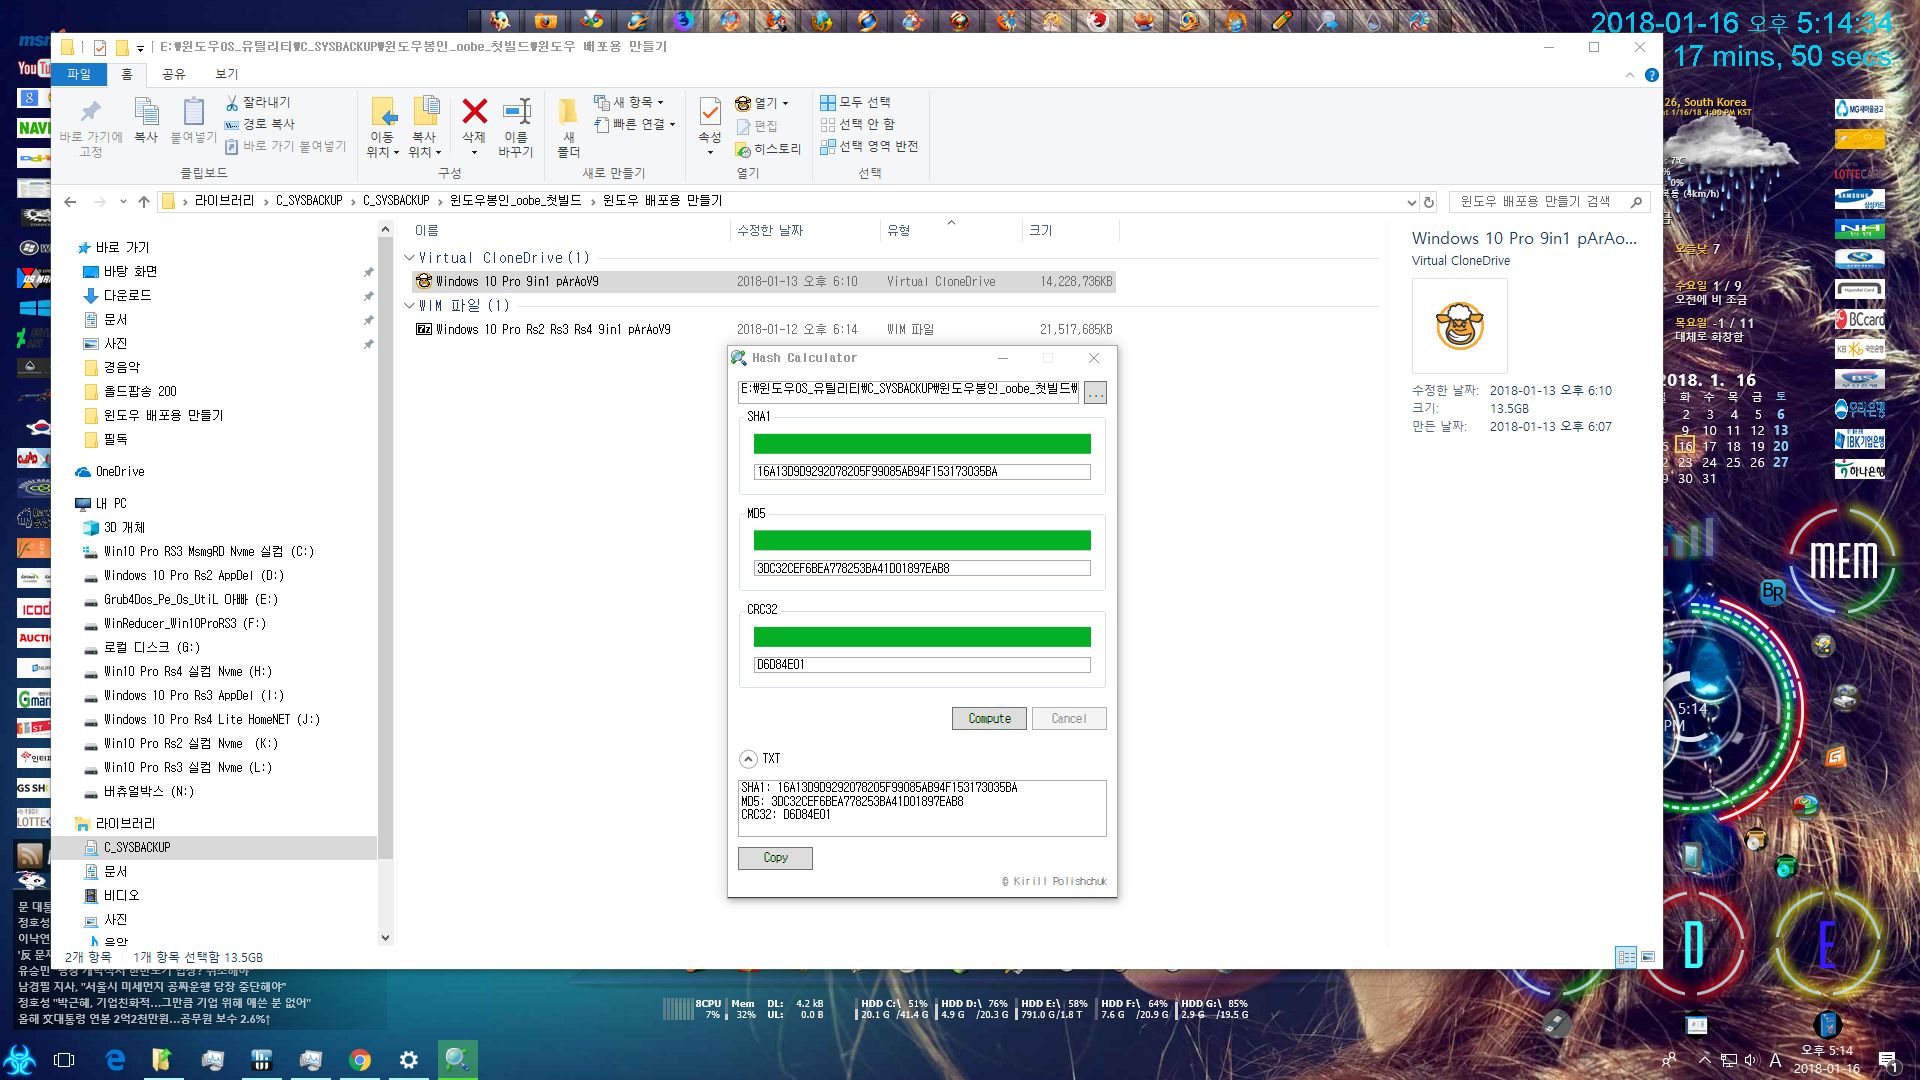
Task: Switch to details view icon at bottom right
Action: (x=1627, y=957)
